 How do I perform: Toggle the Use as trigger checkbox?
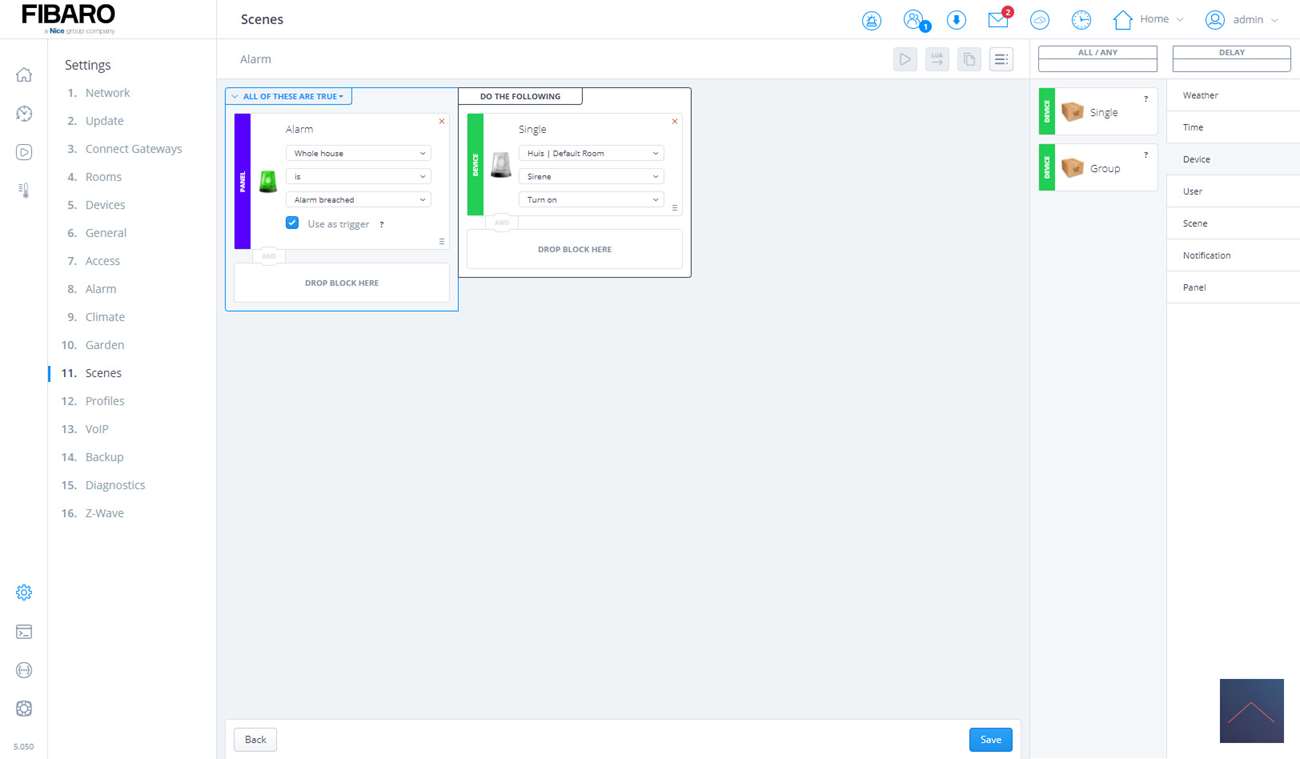point(292,223)
